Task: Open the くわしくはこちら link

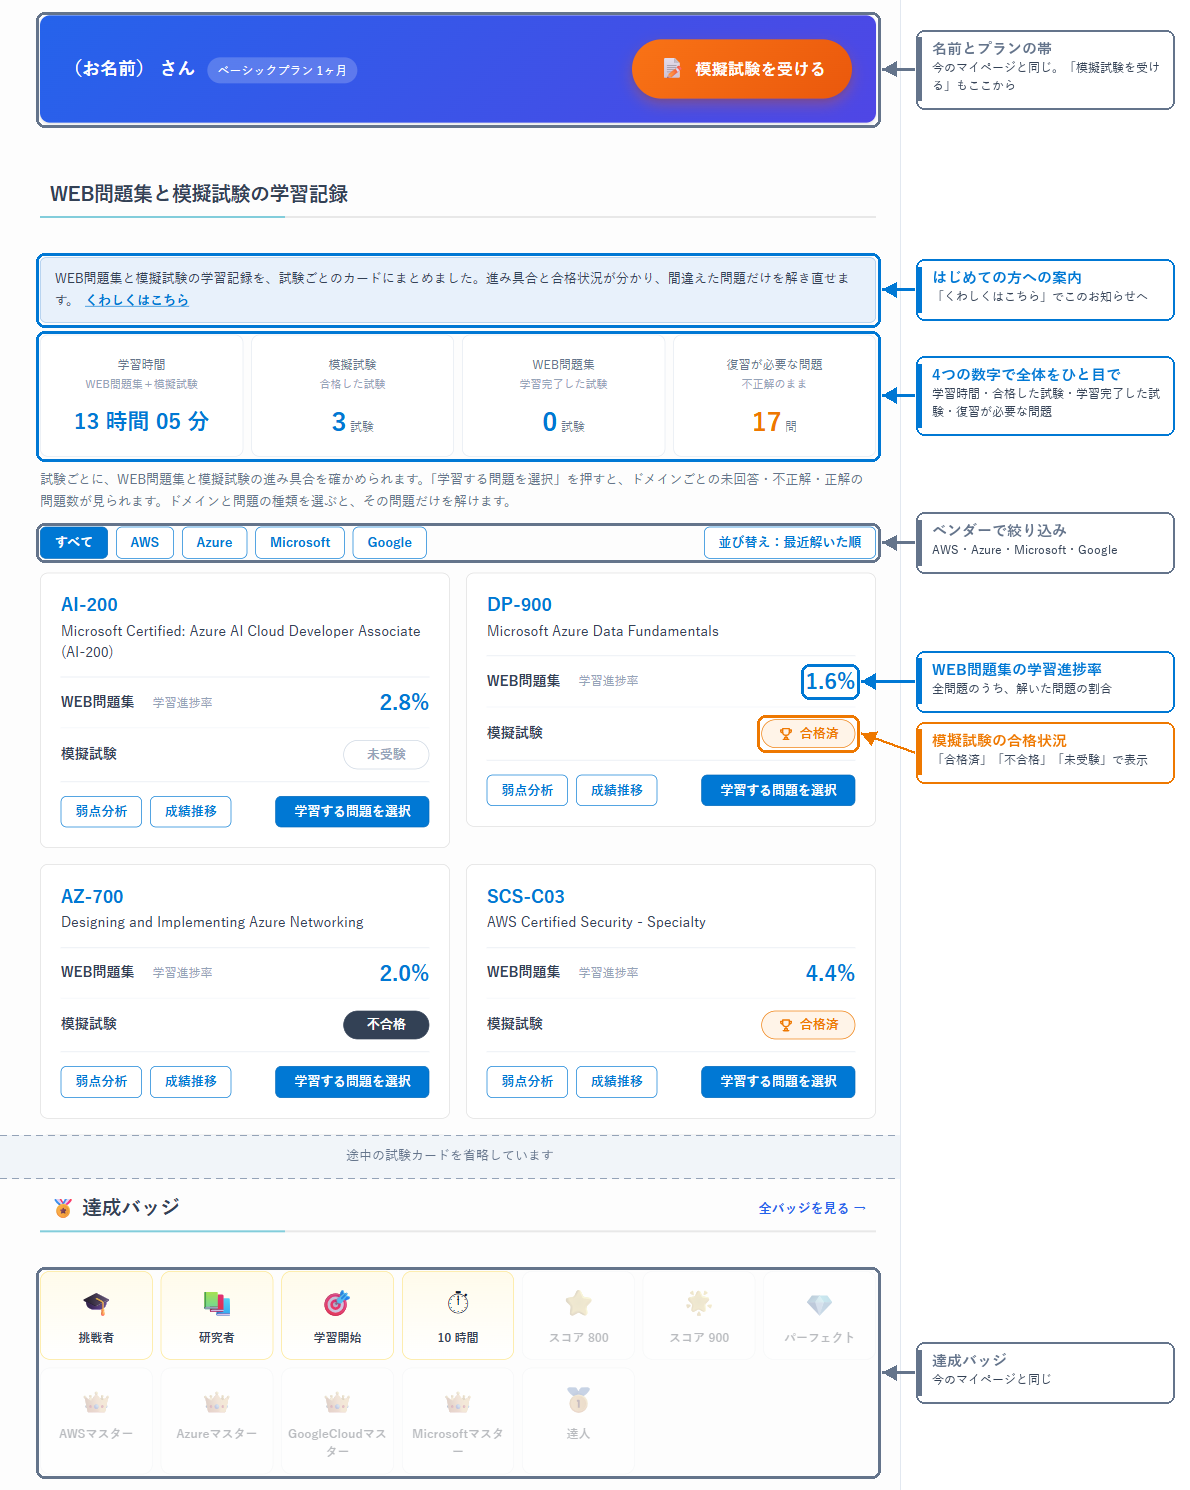Action: pyautogui.click(x=137, y=300)
